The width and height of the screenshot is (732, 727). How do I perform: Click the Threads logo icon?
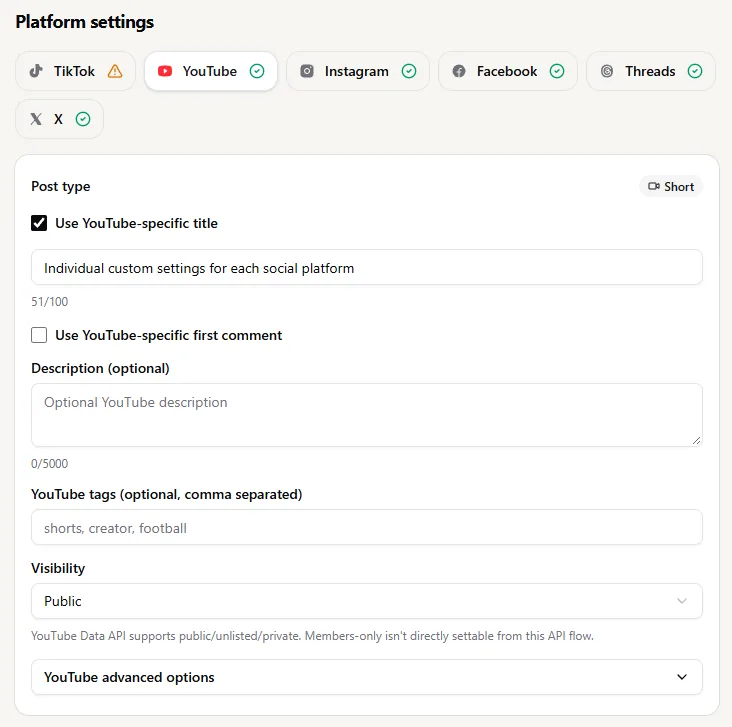(x=607, y=71)
